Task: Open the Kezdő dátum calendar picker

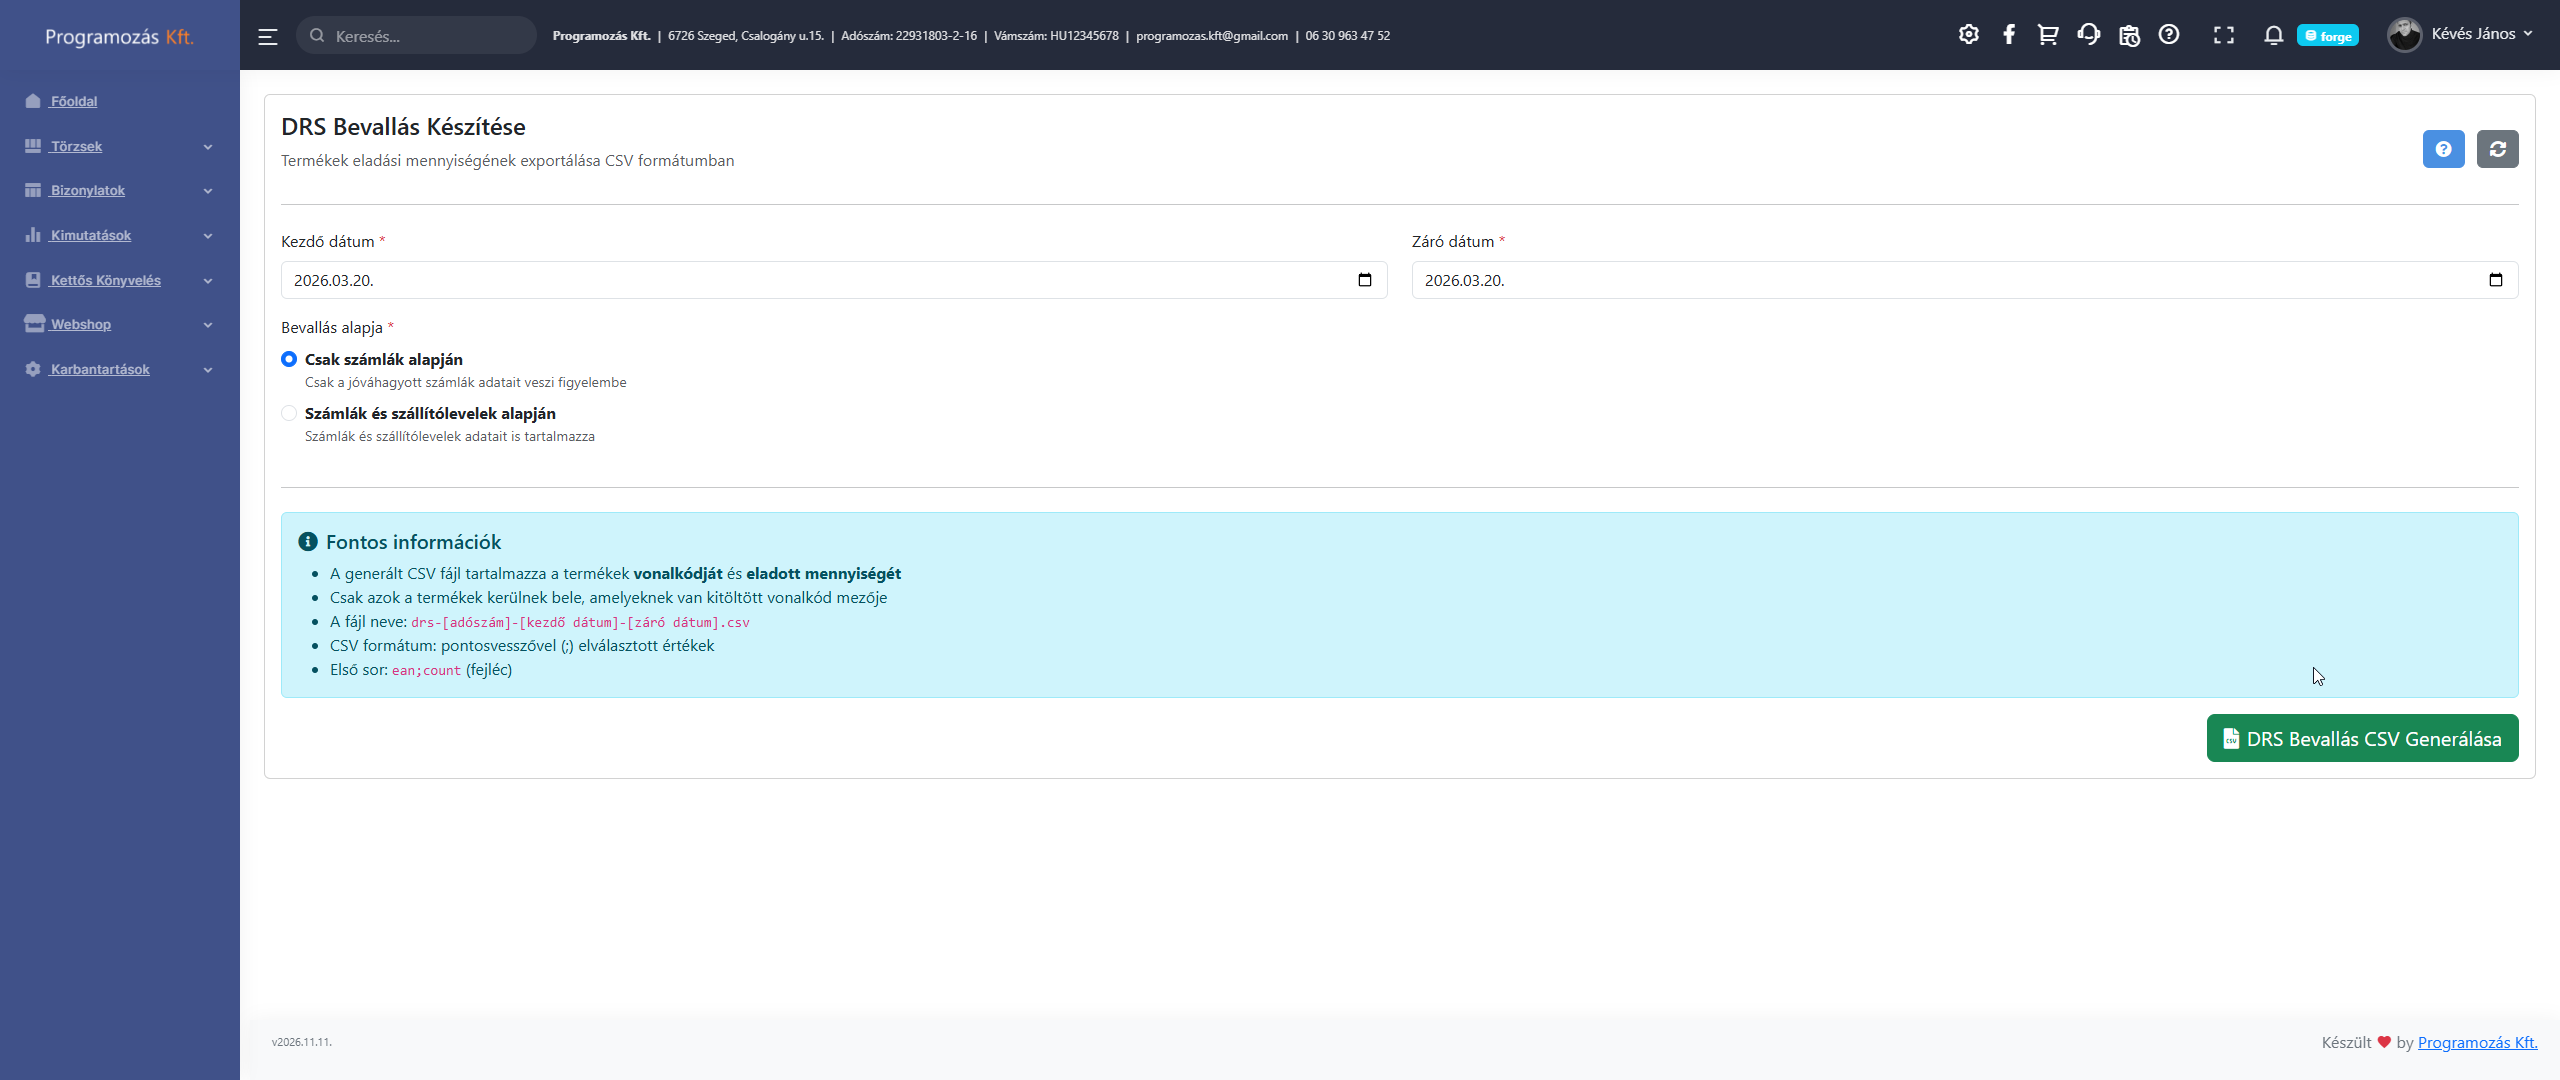Action: point(1365,280)
